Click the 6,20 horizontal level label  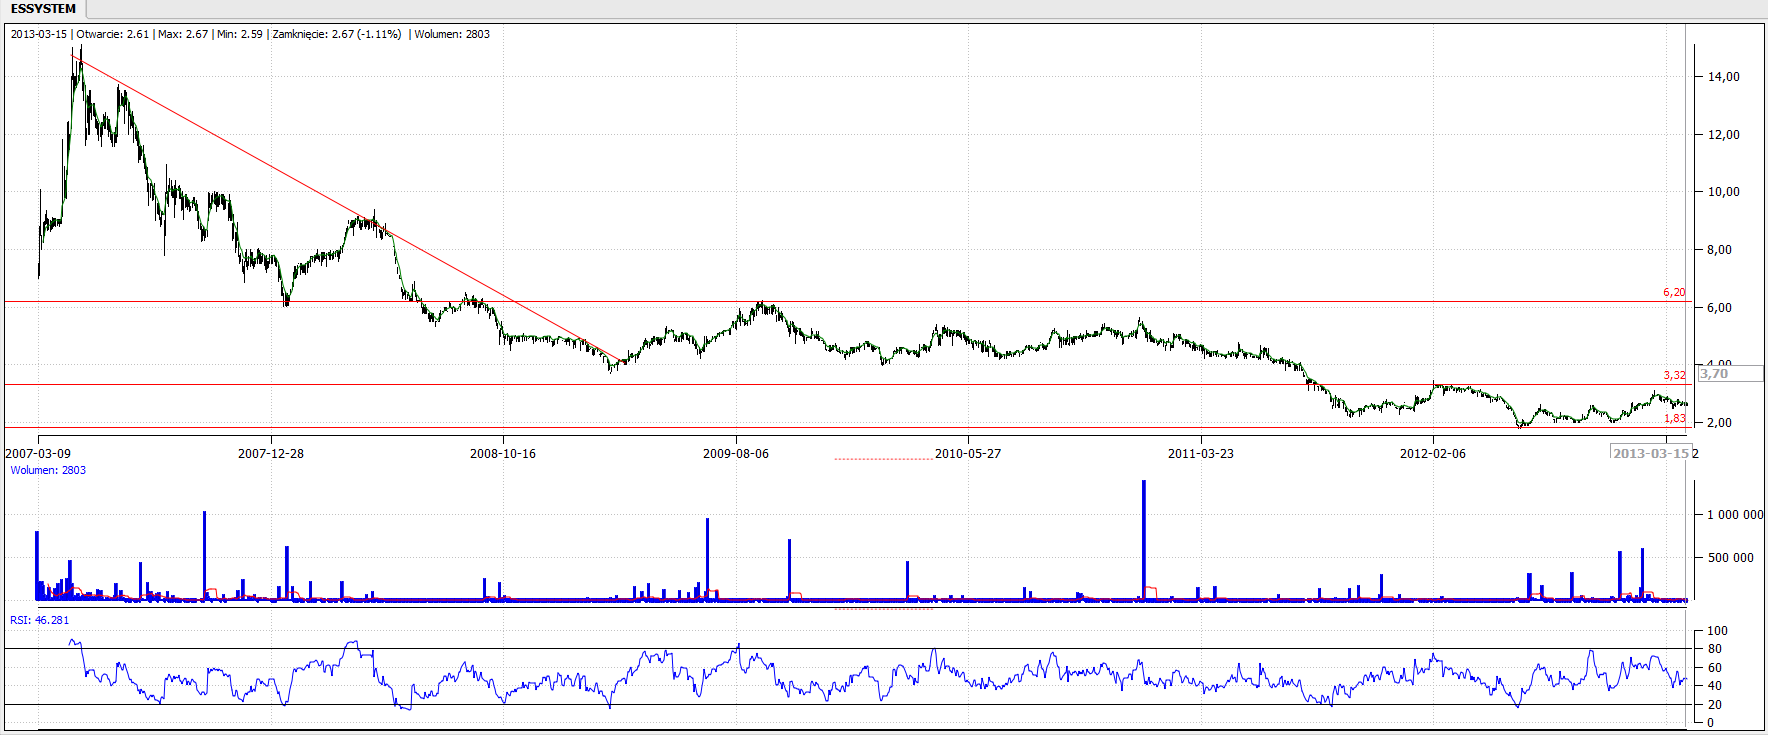(x=1674, y=292)
